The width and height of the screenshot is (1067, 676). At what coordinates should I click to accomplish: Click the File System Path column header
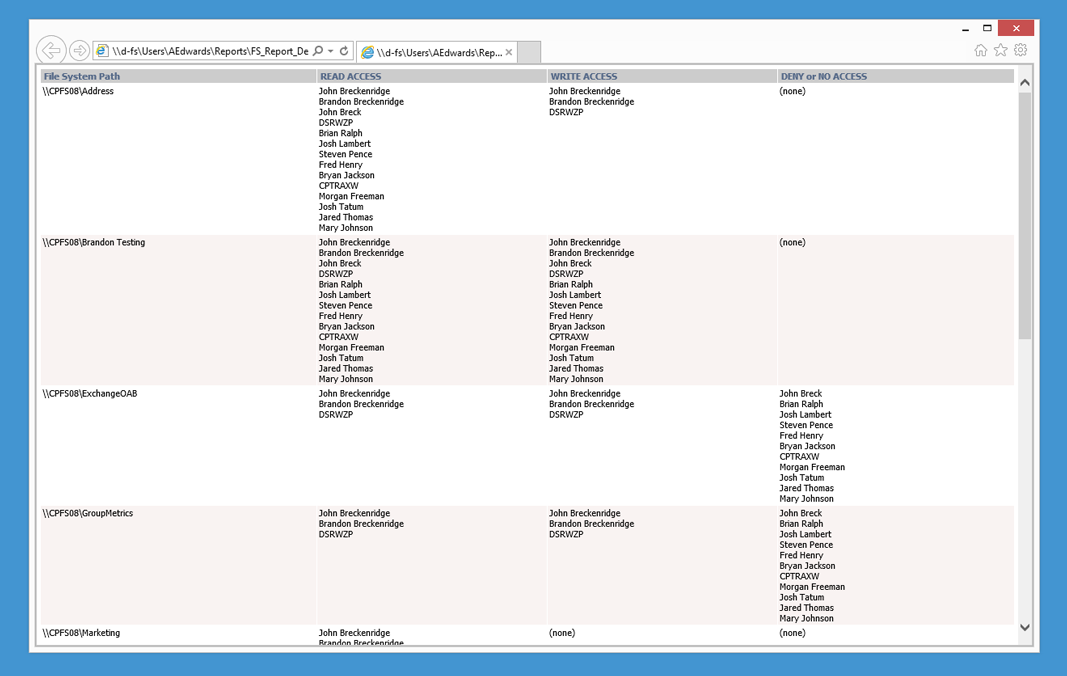click(82, 76)
